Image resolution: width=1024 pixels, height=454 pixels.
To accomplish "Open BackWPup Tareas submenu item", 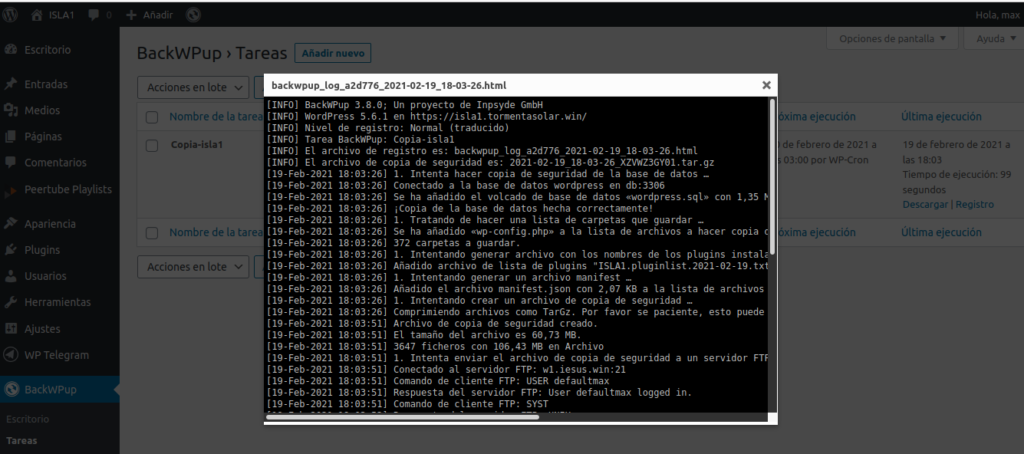I will click(x=22, y=440).
